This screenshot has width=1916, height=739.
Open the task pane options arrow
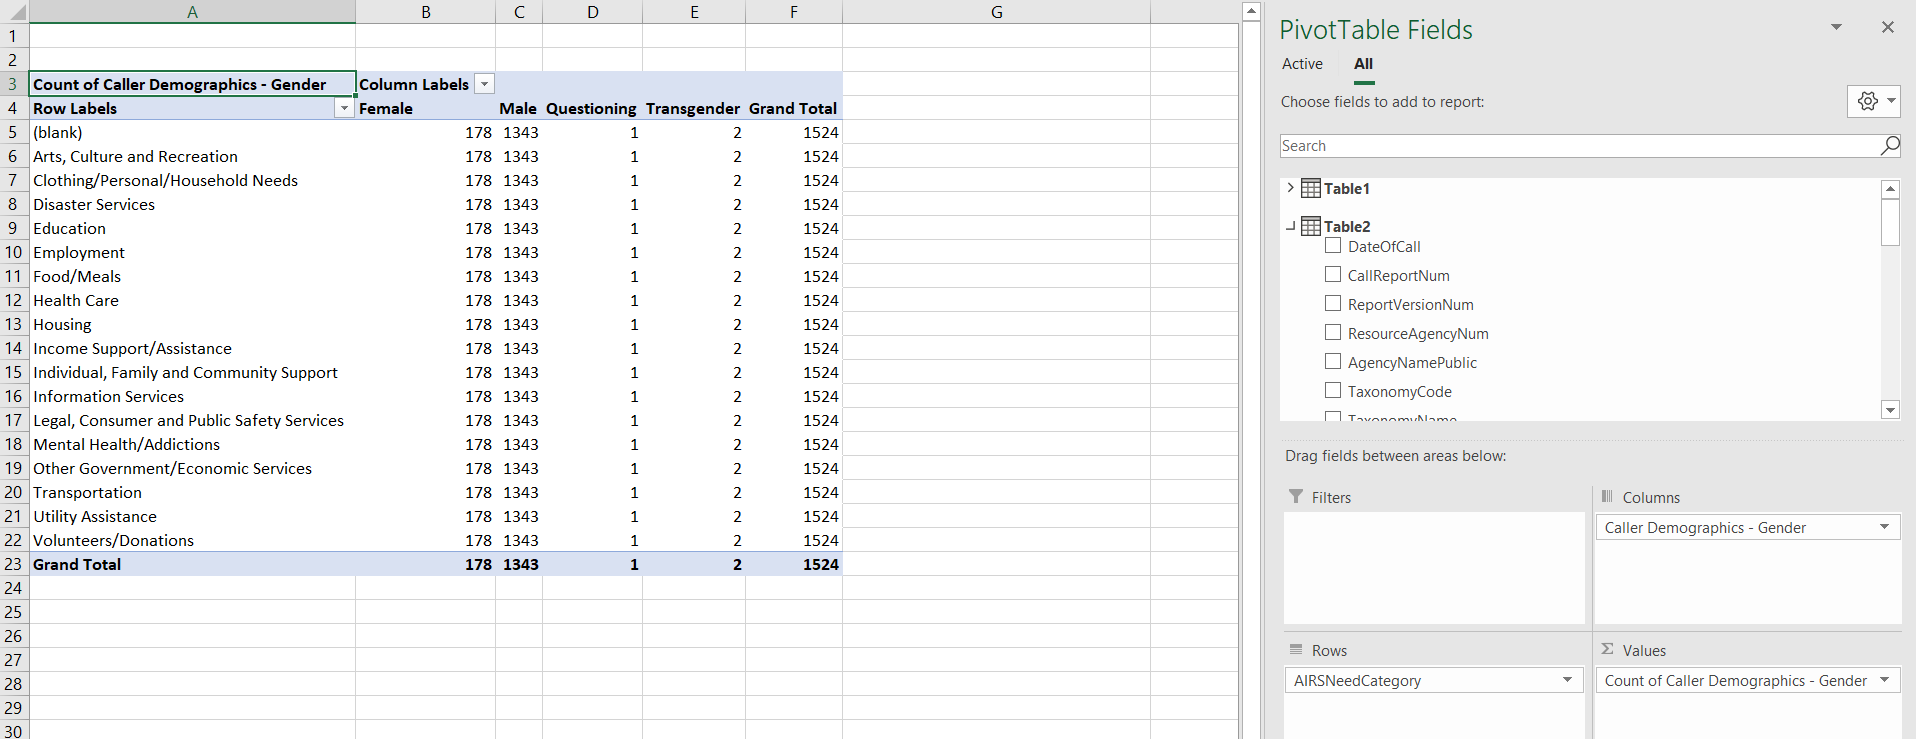click(x=1836, y=27)
